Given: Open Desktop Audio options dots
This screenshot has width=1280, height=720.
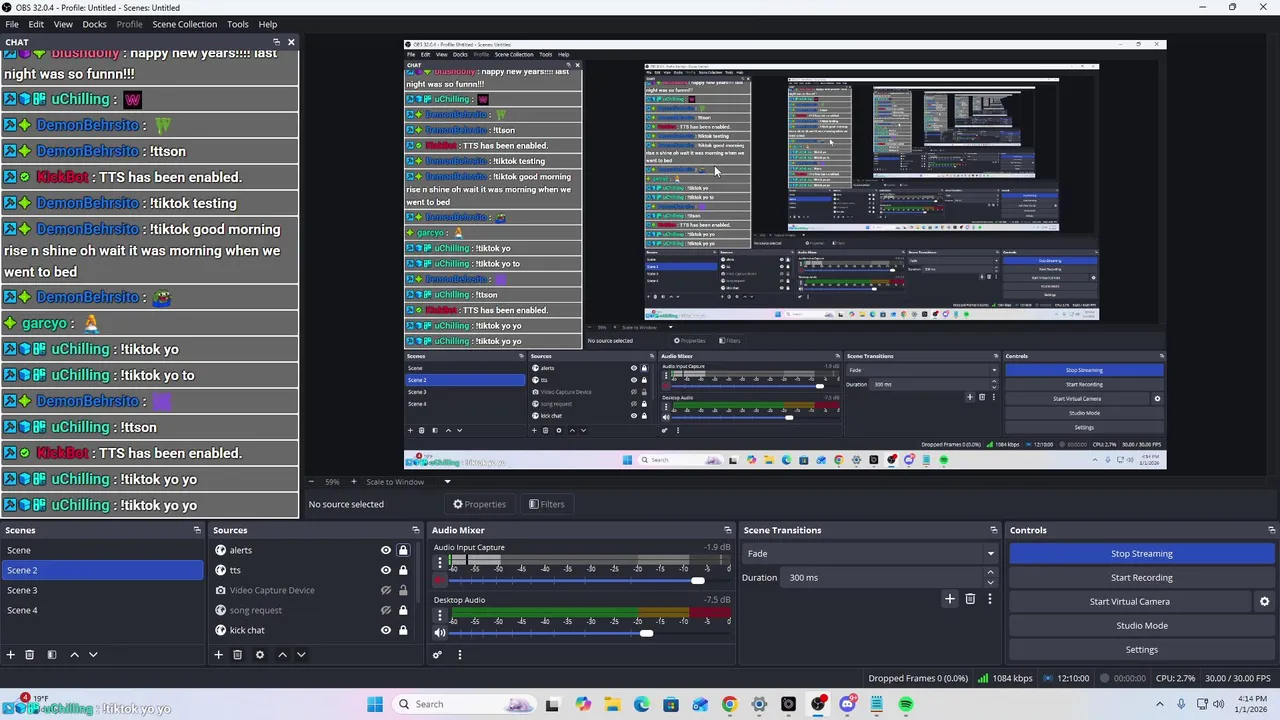Looking at the screenshot, I should 439,615.
